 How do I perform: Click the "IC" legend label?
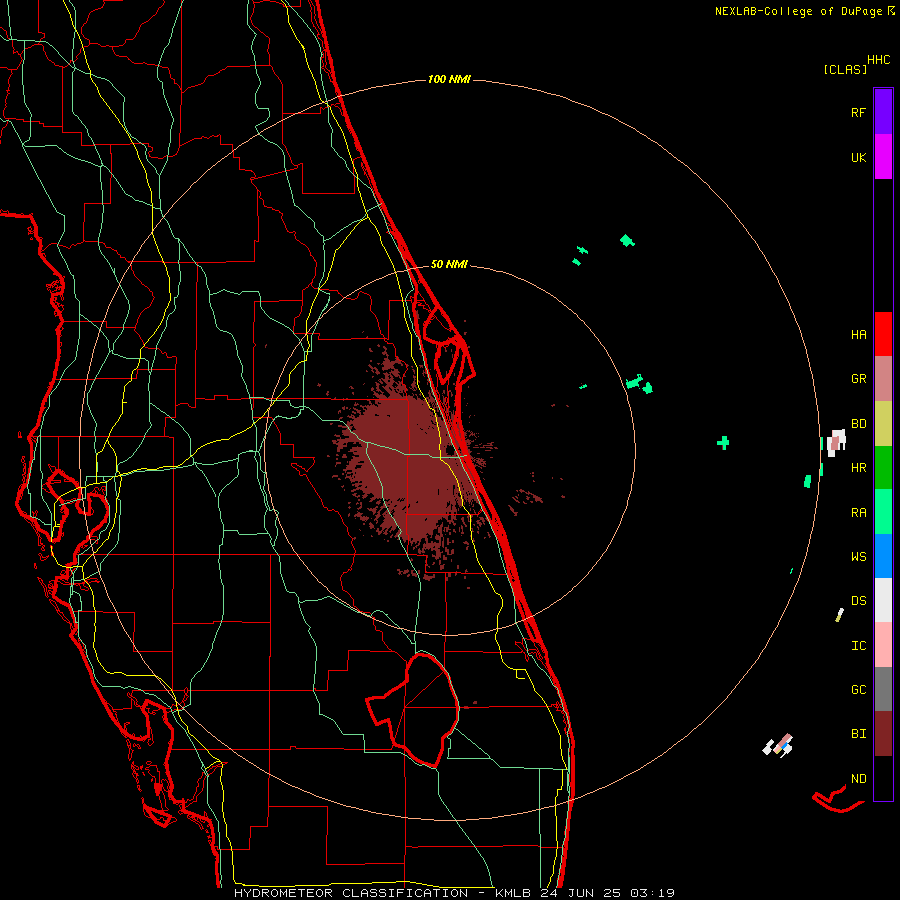(858, 646)
